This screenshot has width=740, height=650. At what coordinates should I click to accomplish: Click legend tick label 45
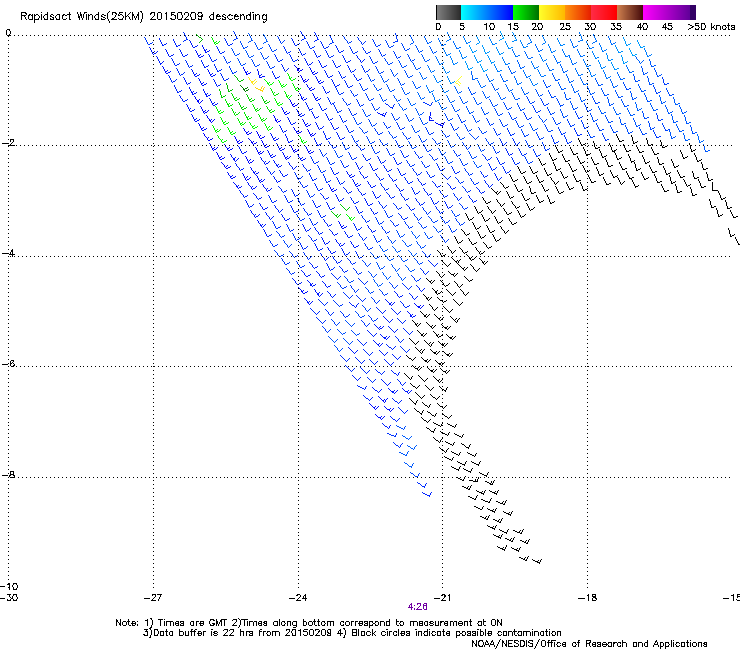tap(667, 27)
